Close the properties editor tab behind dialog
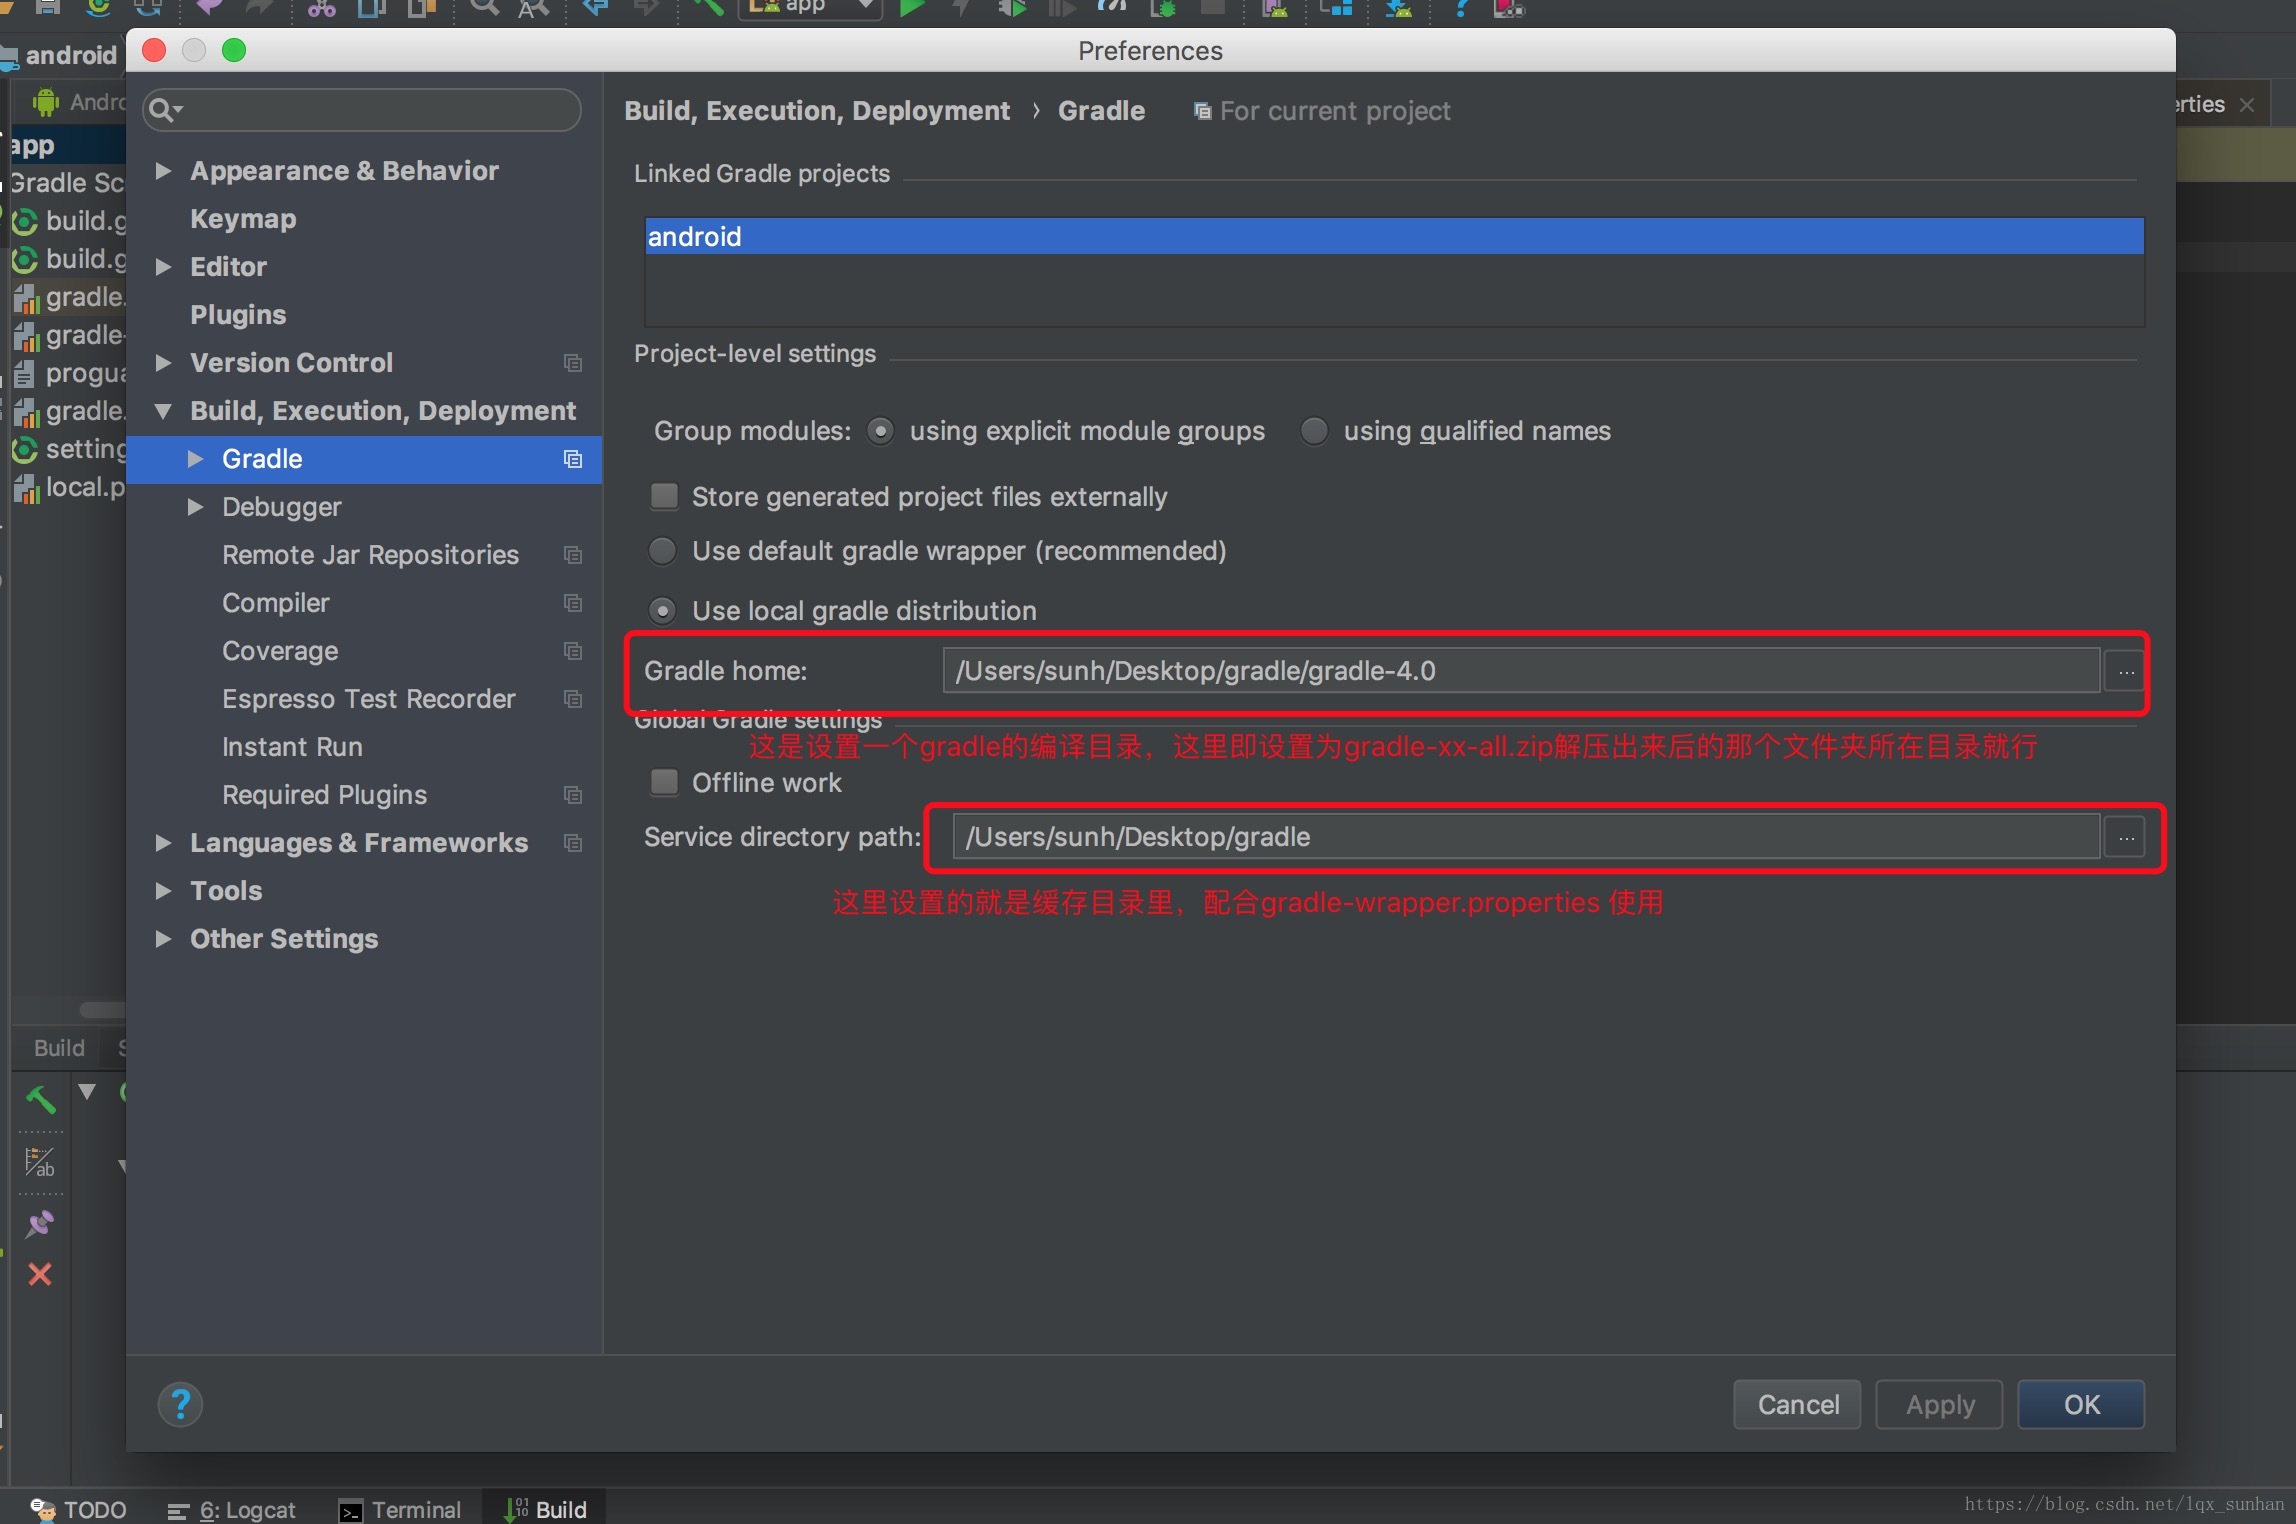The image size is (2296, 1524). [2247, 105]
